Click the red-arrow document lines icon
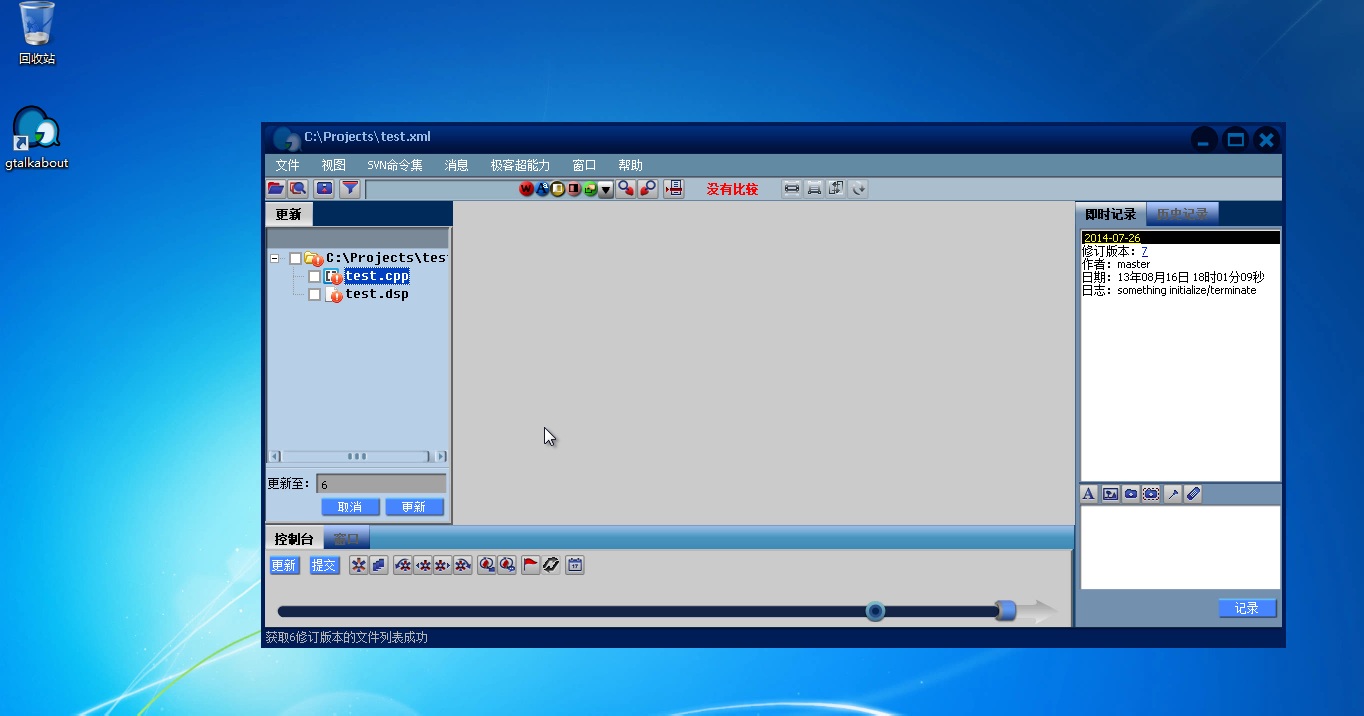Image resolution: width=1364 pixels, height=716 pixels. coord(674,188)
